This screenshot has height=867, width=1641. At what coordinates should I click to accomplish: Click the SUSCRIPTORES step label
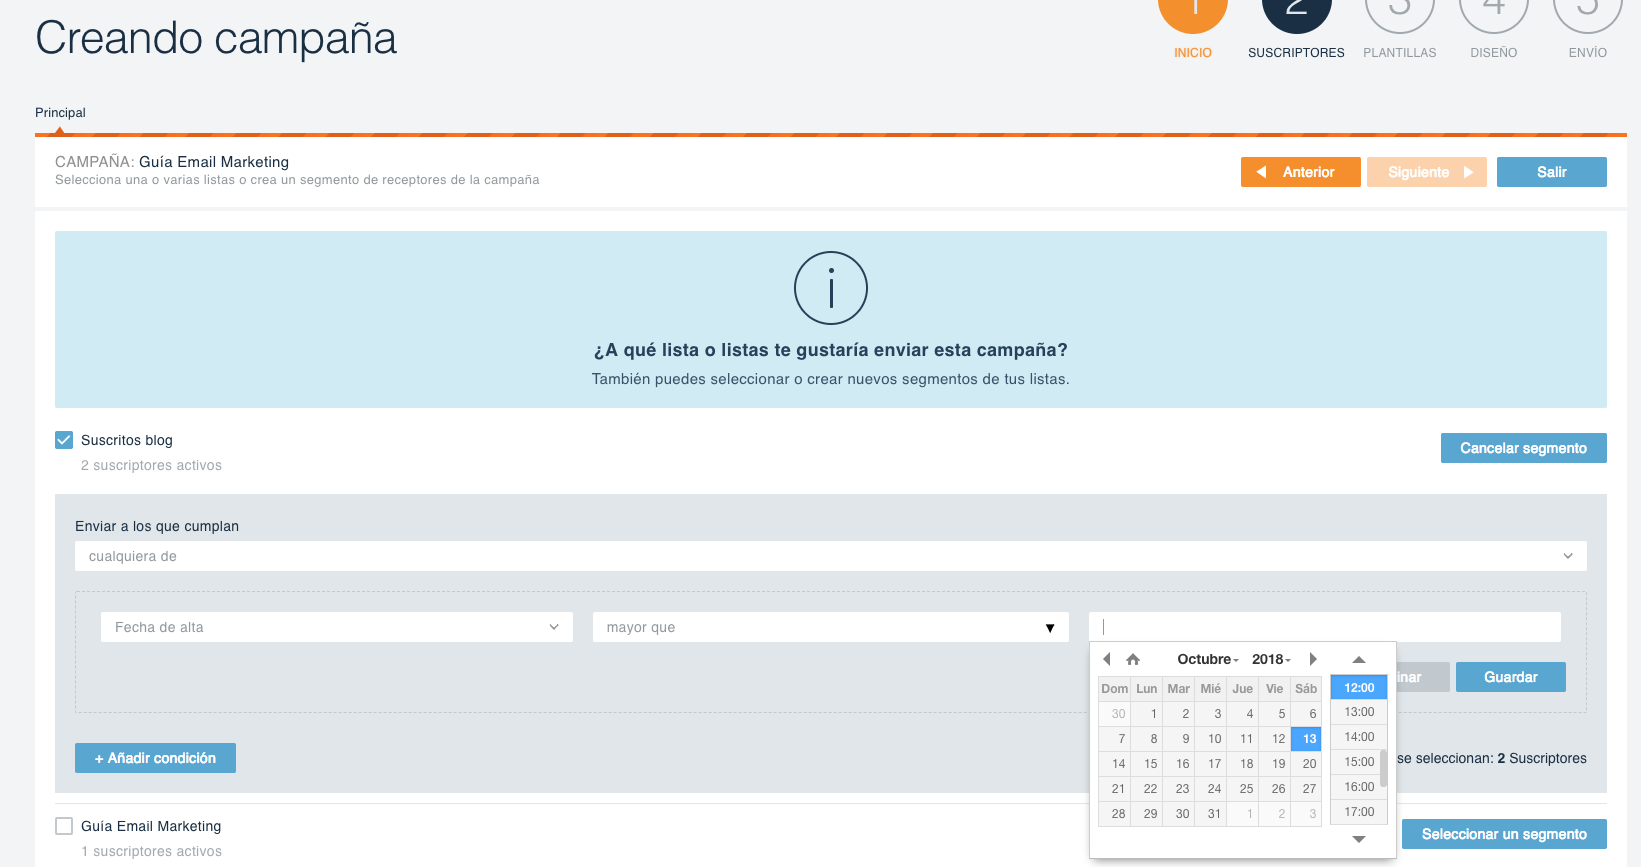tap(1297, 53)
